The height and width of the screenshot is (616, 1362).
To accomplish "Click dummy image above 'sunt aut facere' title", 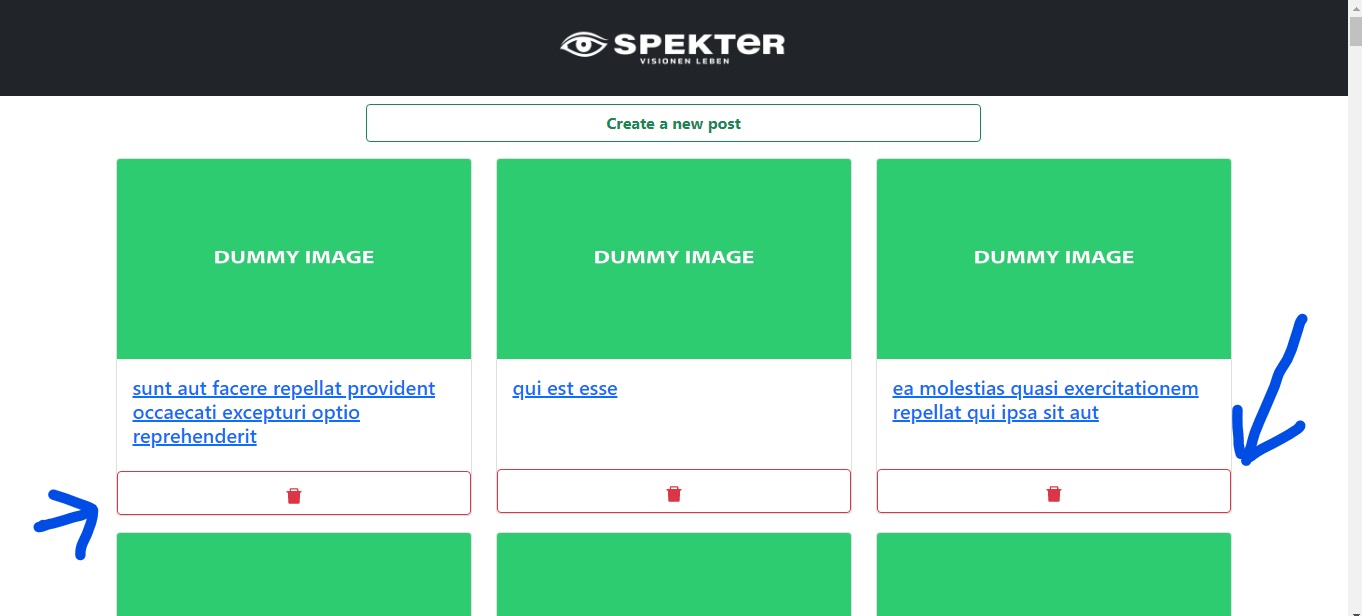I will point(294,259).
